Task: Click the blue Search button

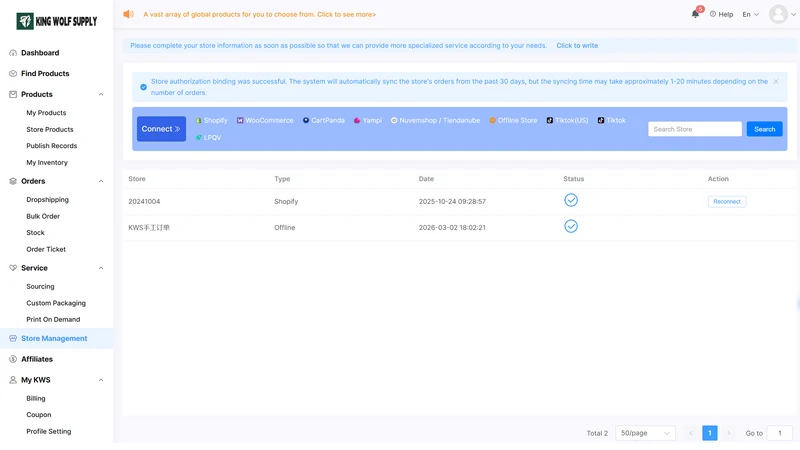Action: click(x=764, y=129)
